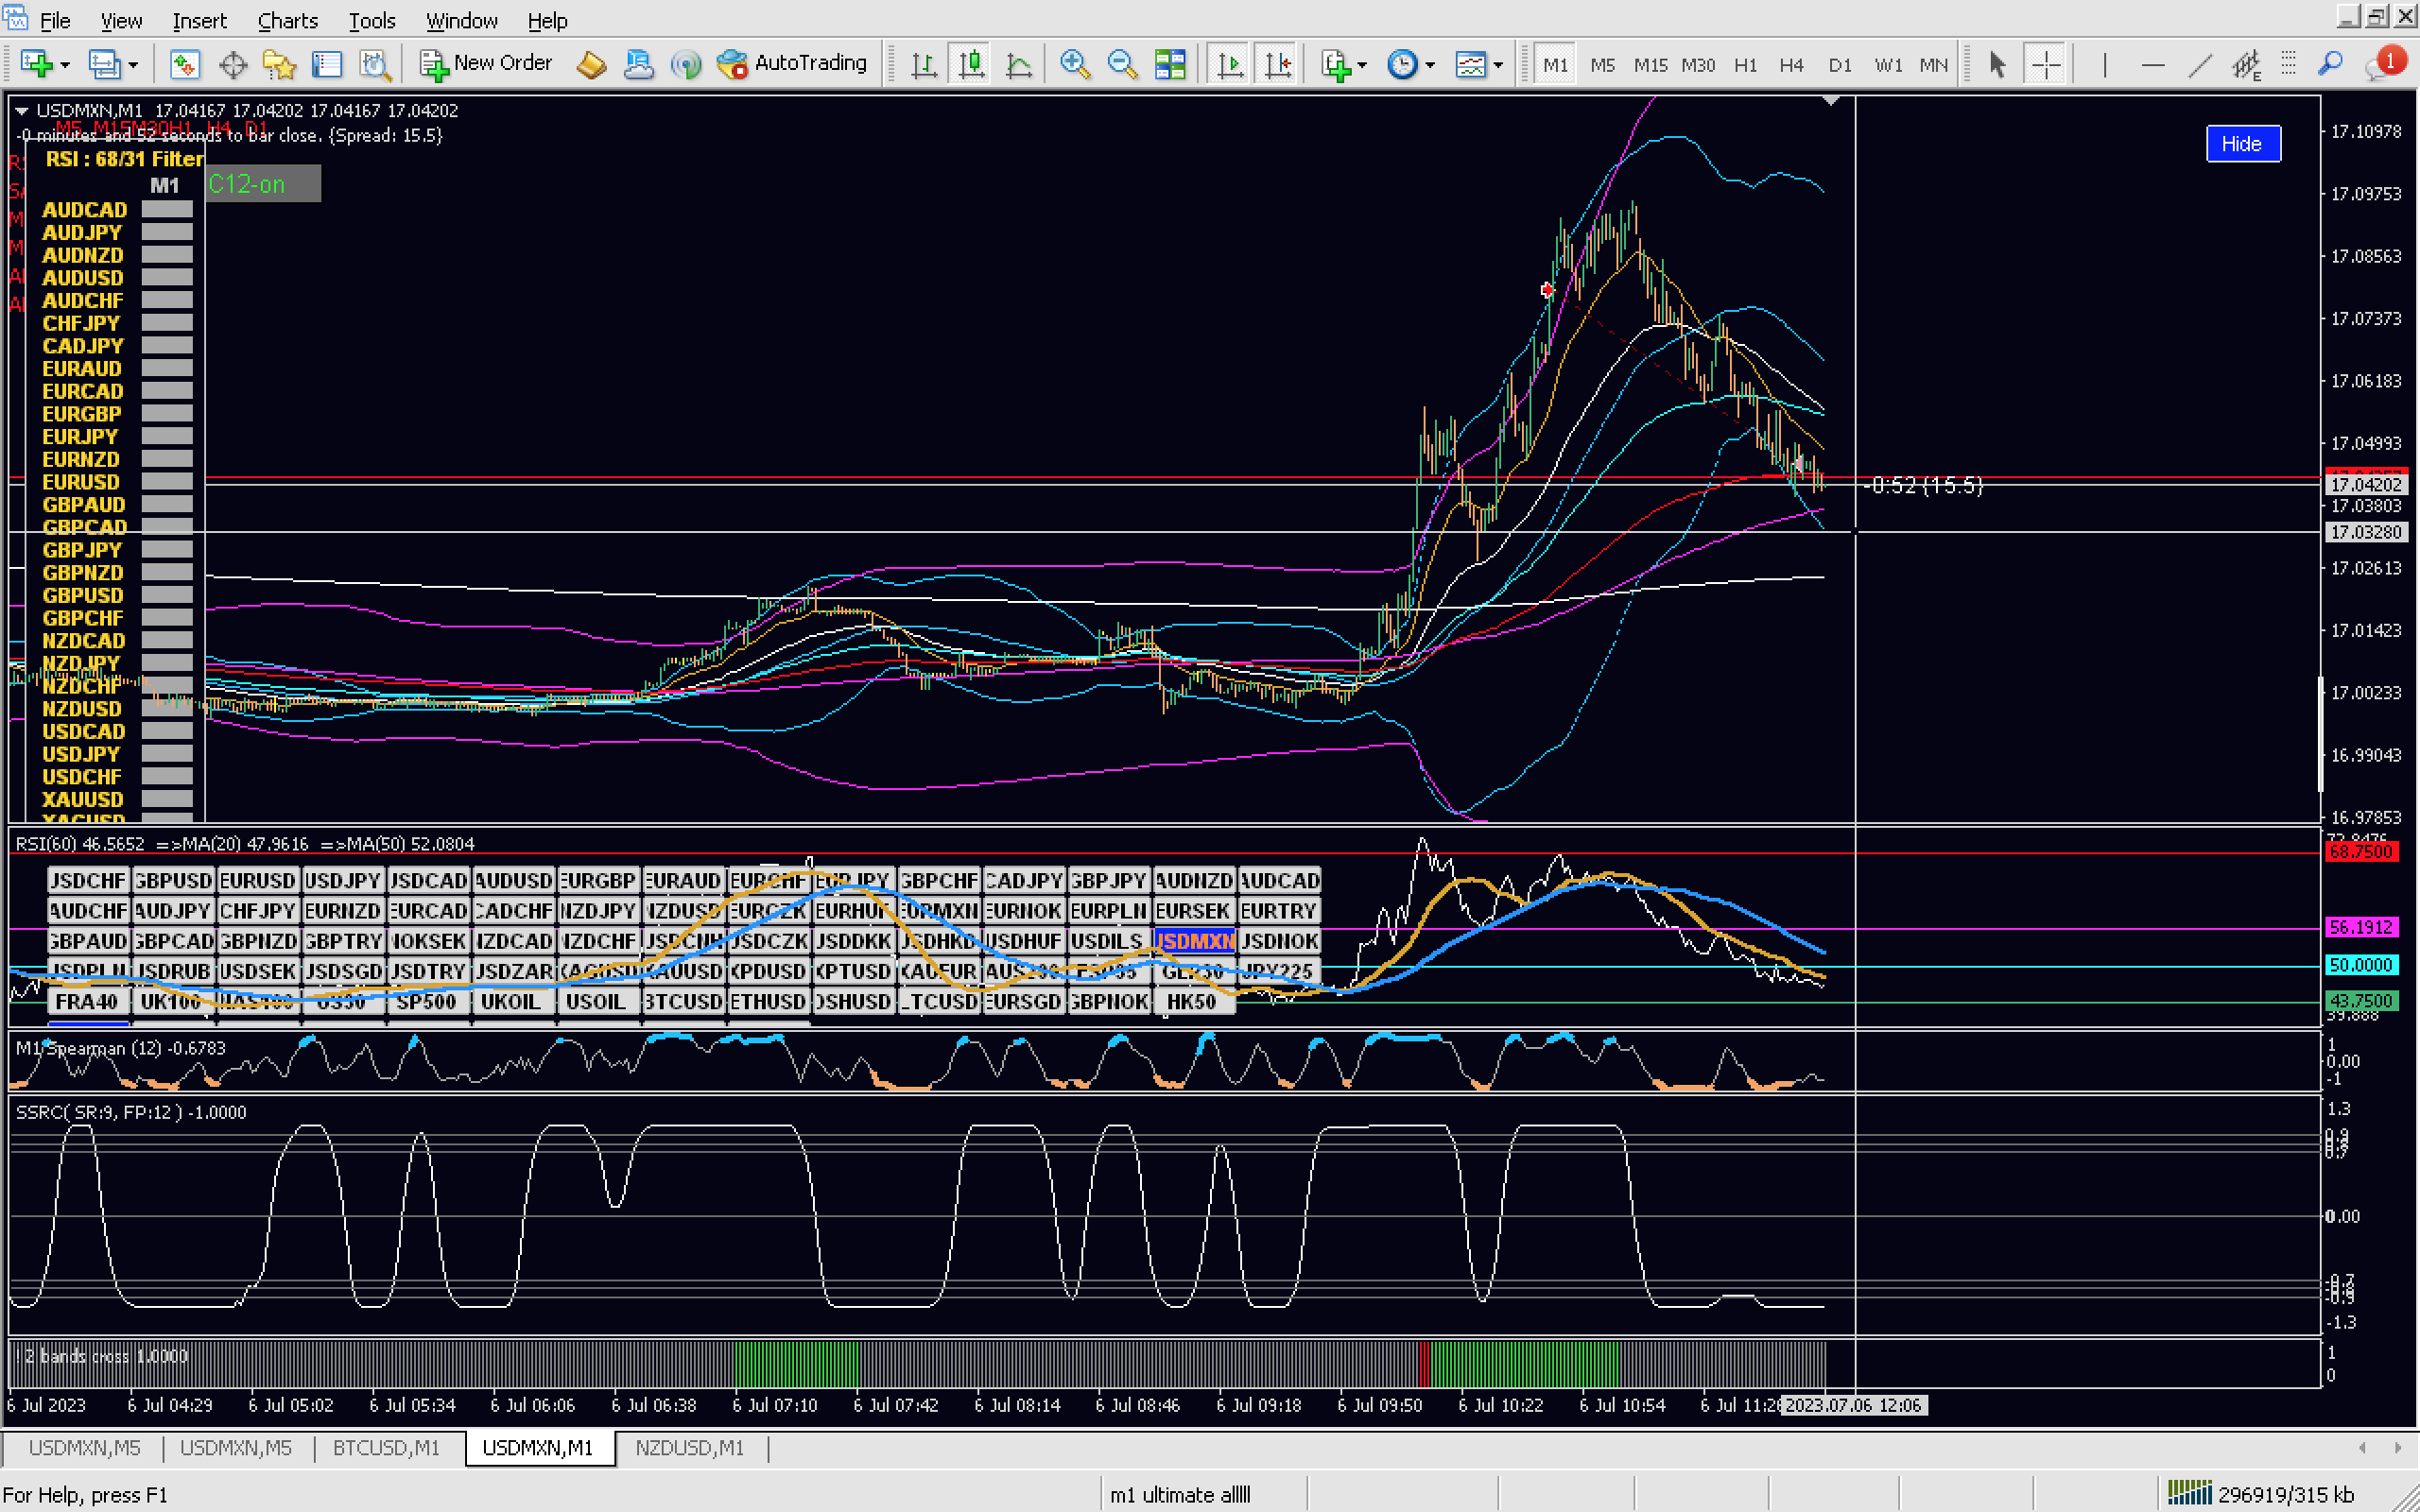This screenshot has height=1512, width=2420.
Task: Select the Crosshair cursor tool
Action: point(2046,65)
